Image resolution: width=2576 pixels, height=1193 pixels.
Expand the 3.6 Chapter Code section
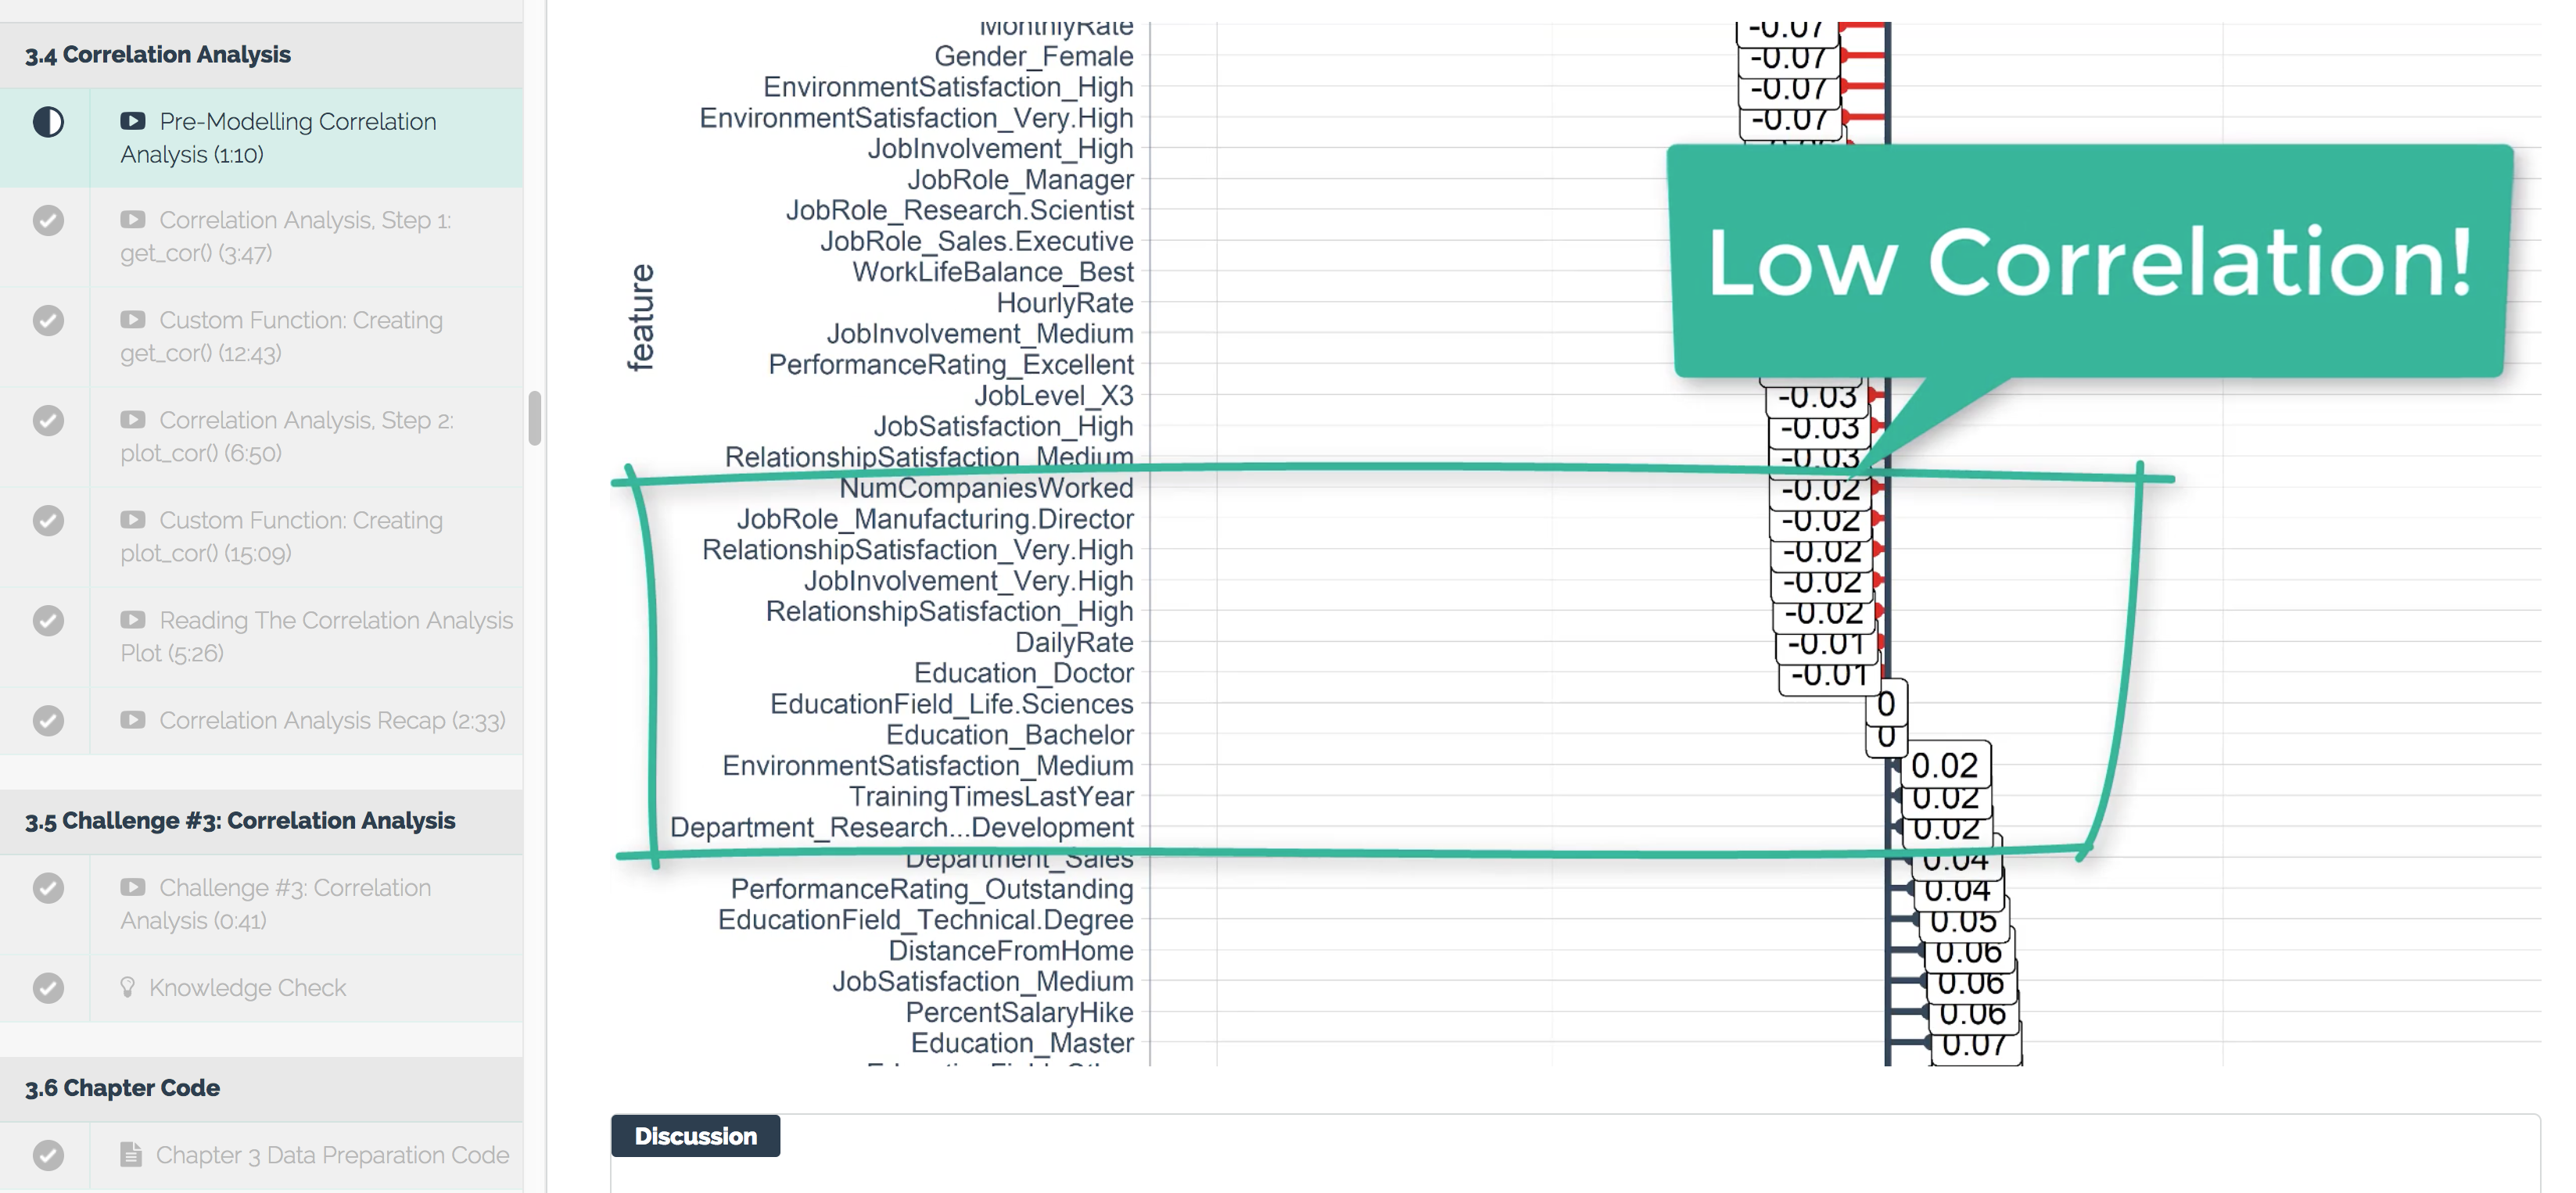pos(261,1088)
